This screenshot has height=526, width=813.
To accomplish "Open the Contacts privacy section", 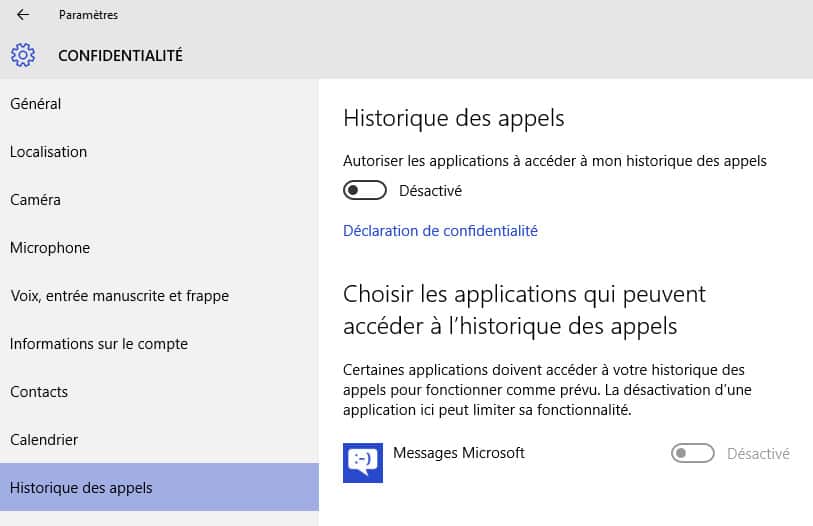I will (x=159, y=392).
